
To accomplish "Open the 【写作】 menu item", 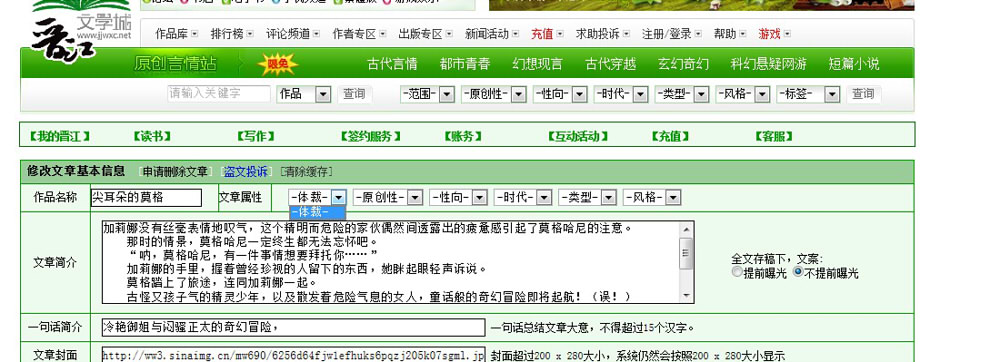I will pos(256,136).
